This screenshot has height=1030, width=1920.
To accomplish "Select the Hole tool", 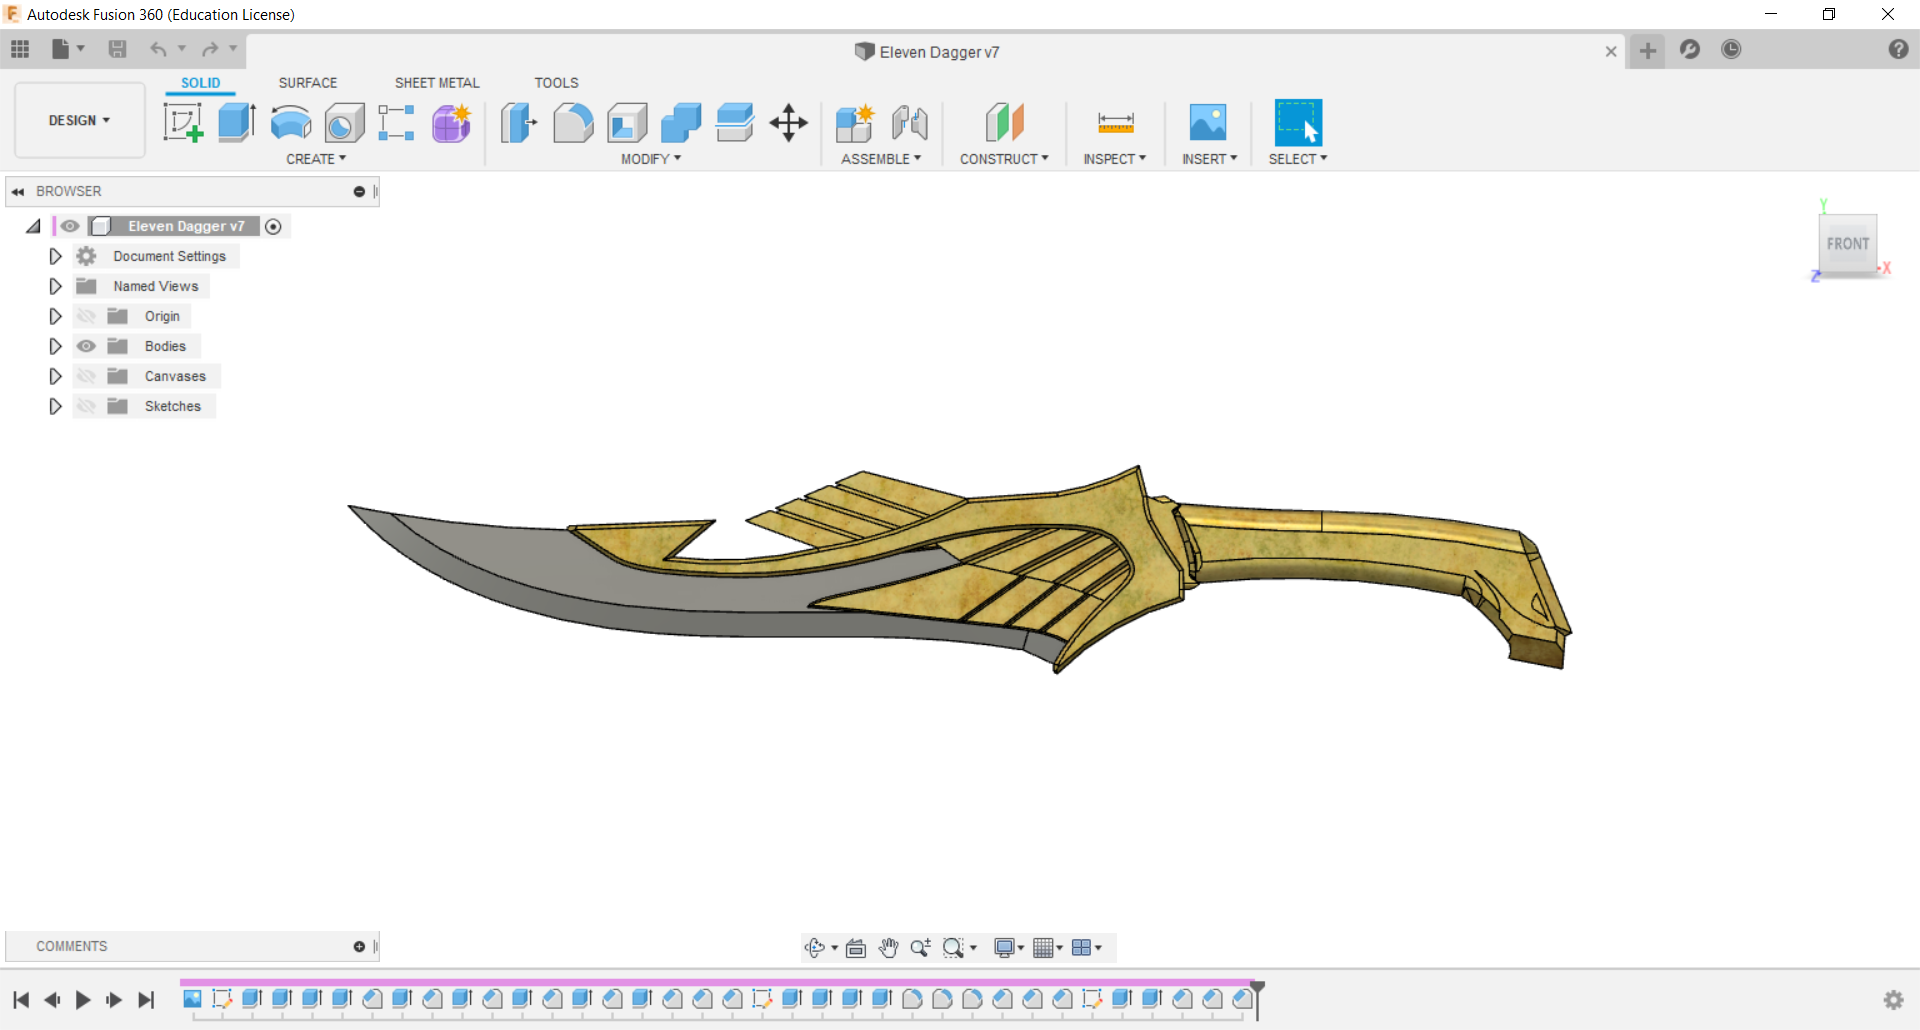I will (x=345, y=123).
